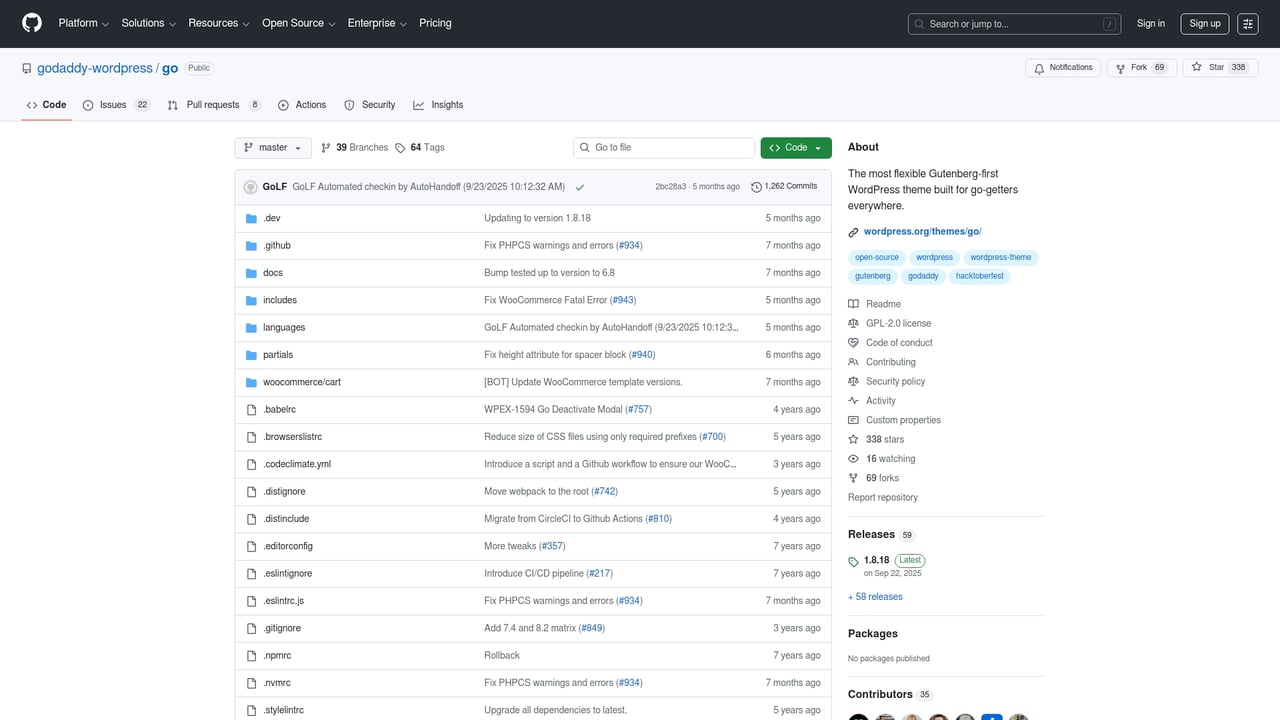Screen dimensions: 1280x720
Task: Open the 64 Tags list via tag icon
Action: point(402,147)
